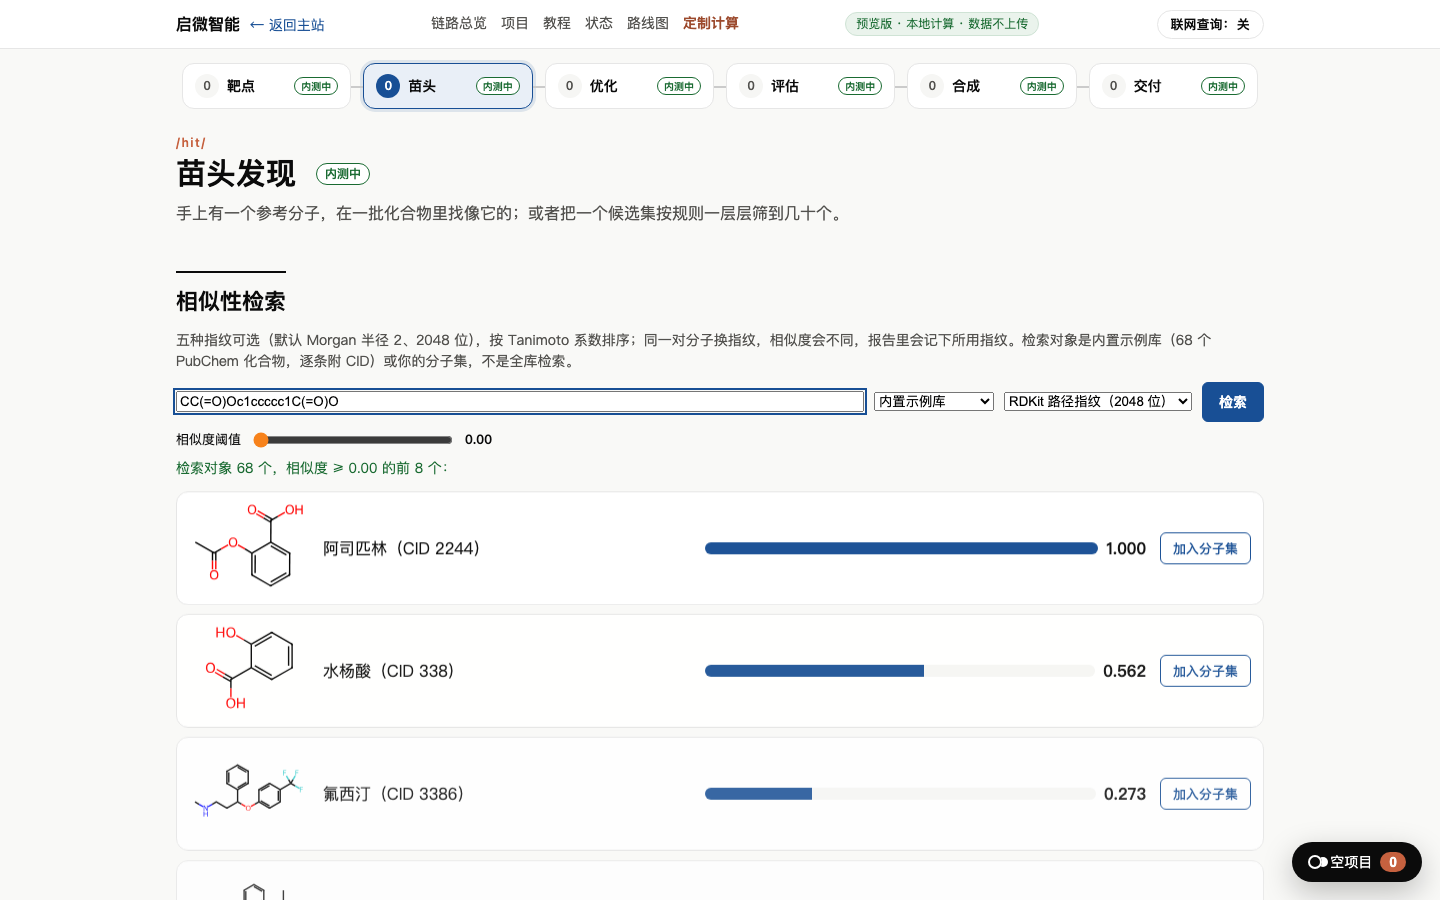
Task: Add 氟西汀 to the molecule set
Action: [1205, 794]
